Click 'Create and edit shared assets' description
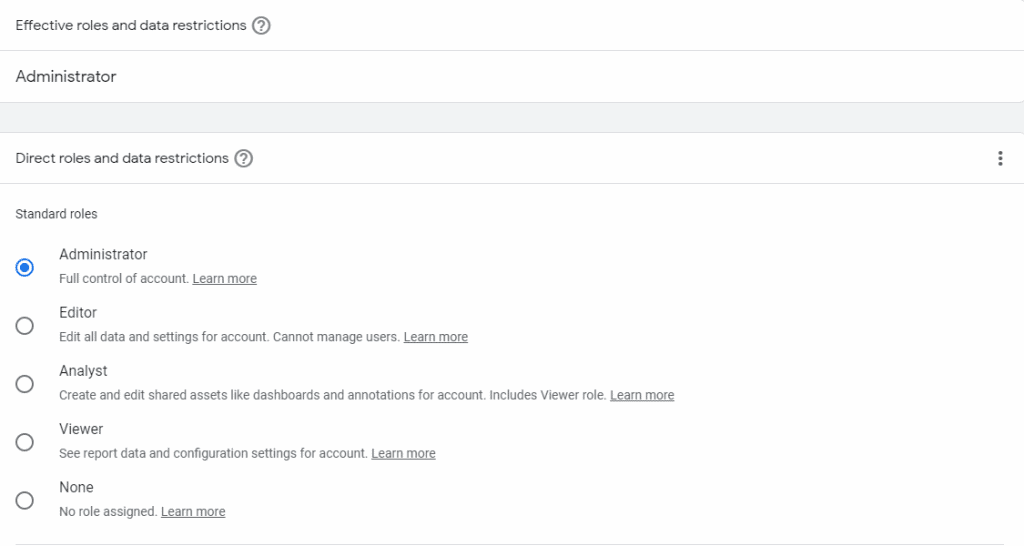 coord(333,395)
